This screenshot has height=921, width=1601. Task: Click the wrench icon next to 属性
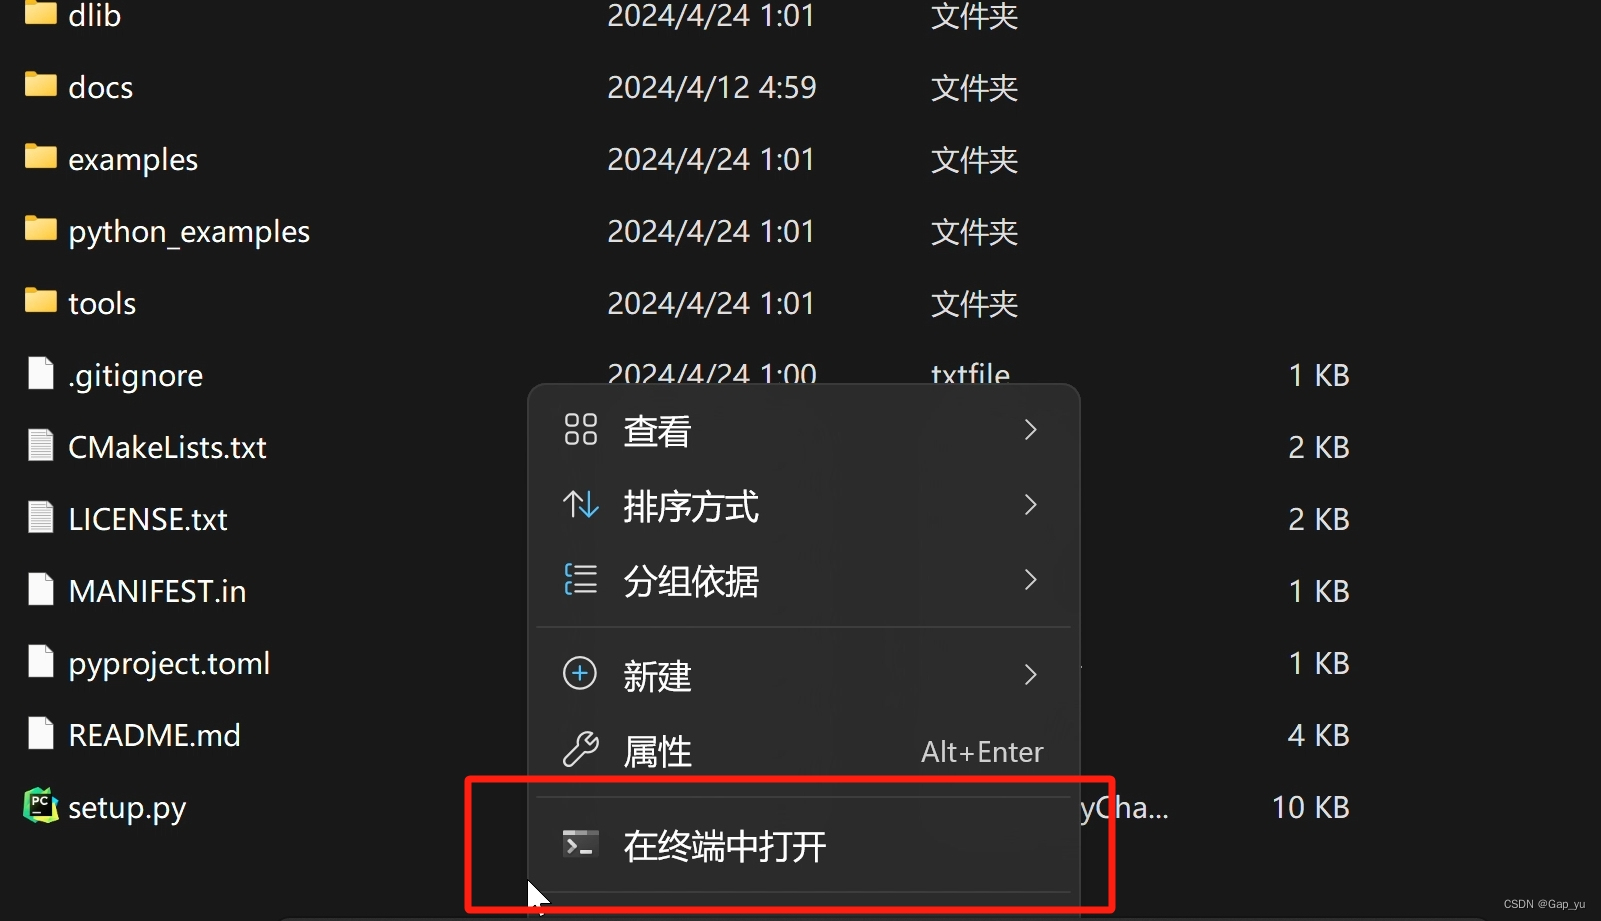pos(580,750)
